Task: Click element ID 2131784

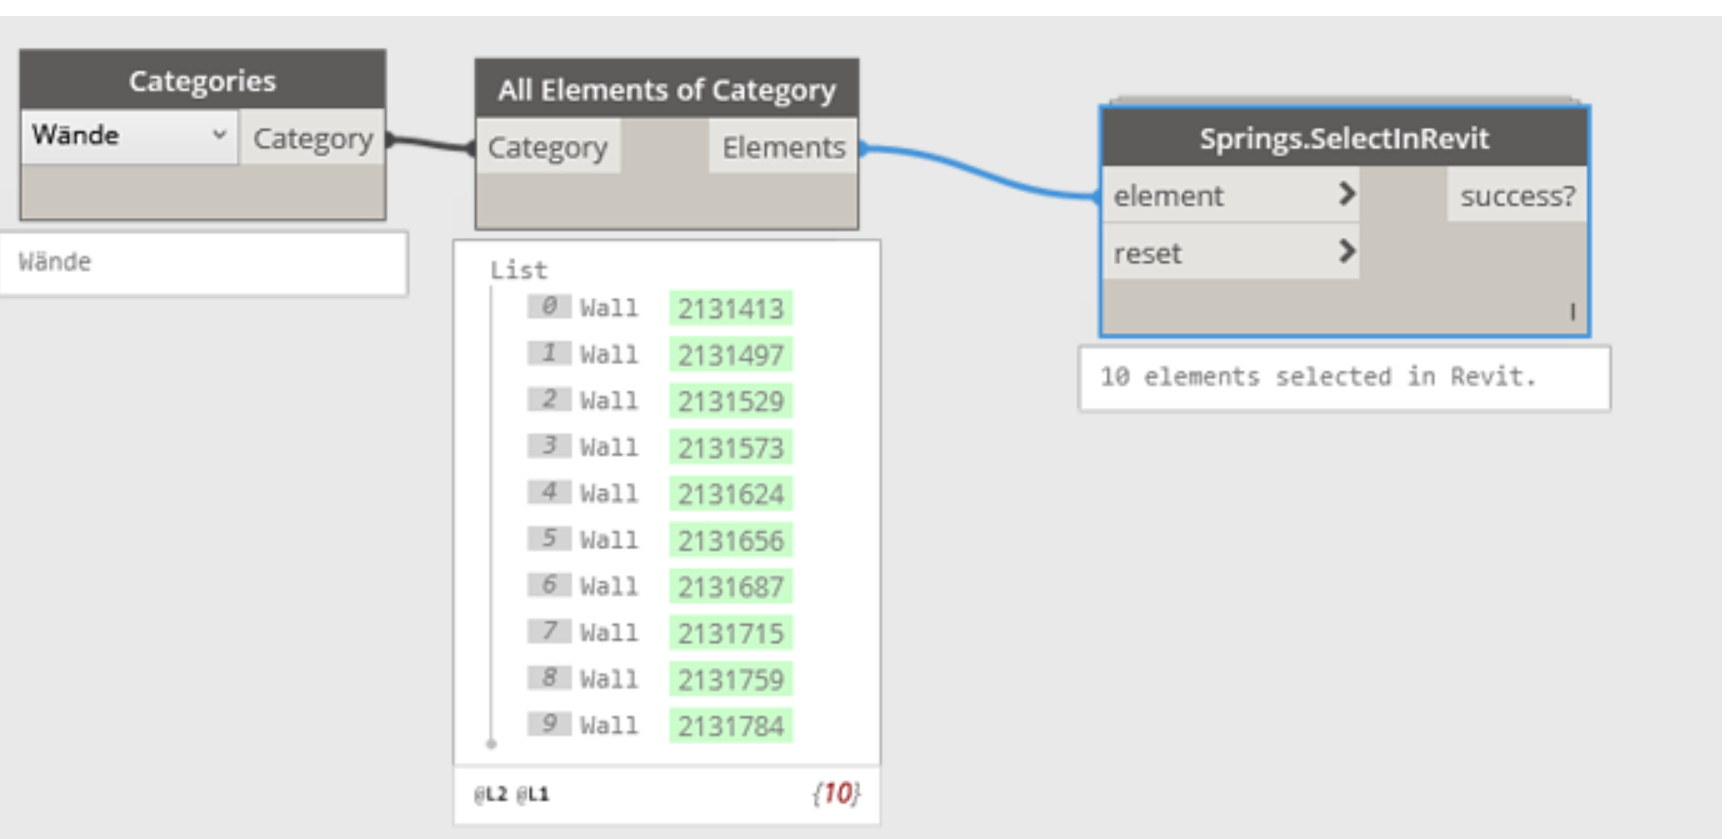Action: pyautogui.click(x=731, y=726)
